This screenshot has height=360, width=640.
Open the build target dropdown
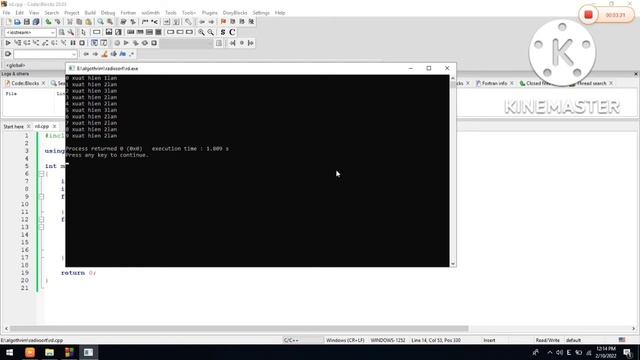[x=186, y=43]
